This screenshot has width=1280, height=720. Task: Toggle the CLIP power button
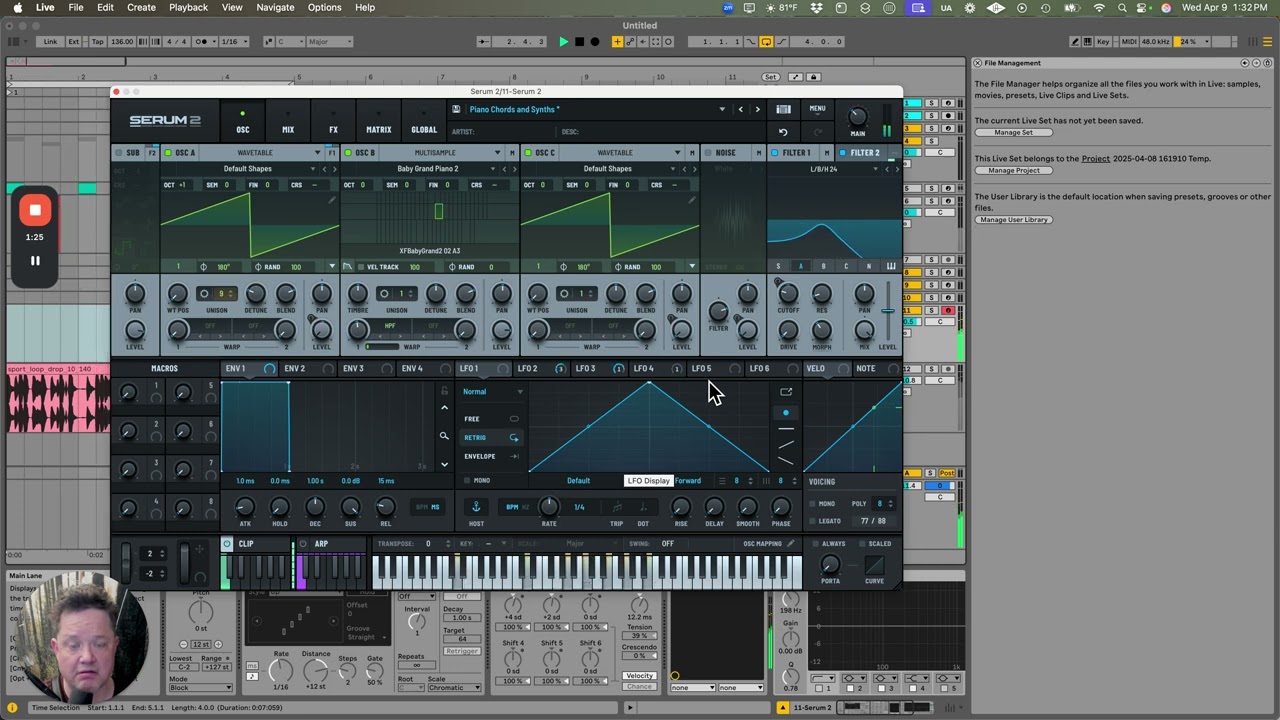pyautogui.click(x=227, y=544)
